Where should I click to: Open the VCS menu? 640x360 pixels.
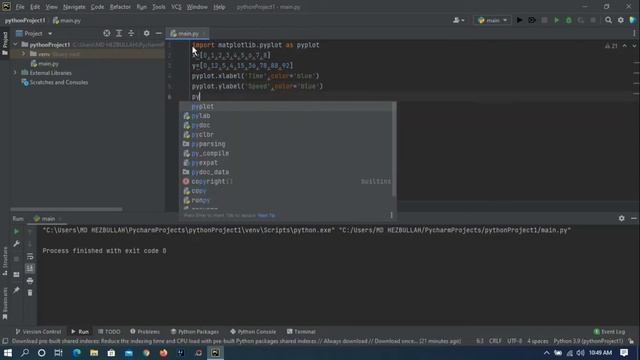click(176, 7)
